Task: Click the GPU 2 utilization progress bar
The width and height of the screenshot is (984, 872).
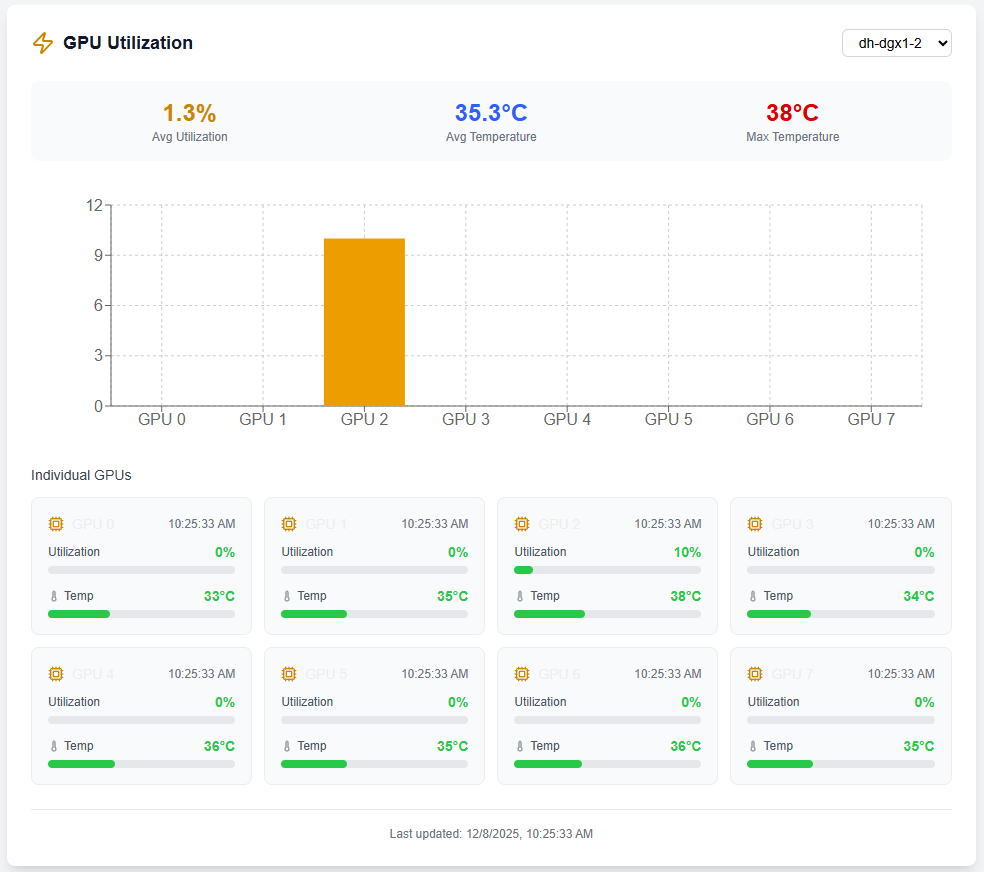Action: pos(607,570)
